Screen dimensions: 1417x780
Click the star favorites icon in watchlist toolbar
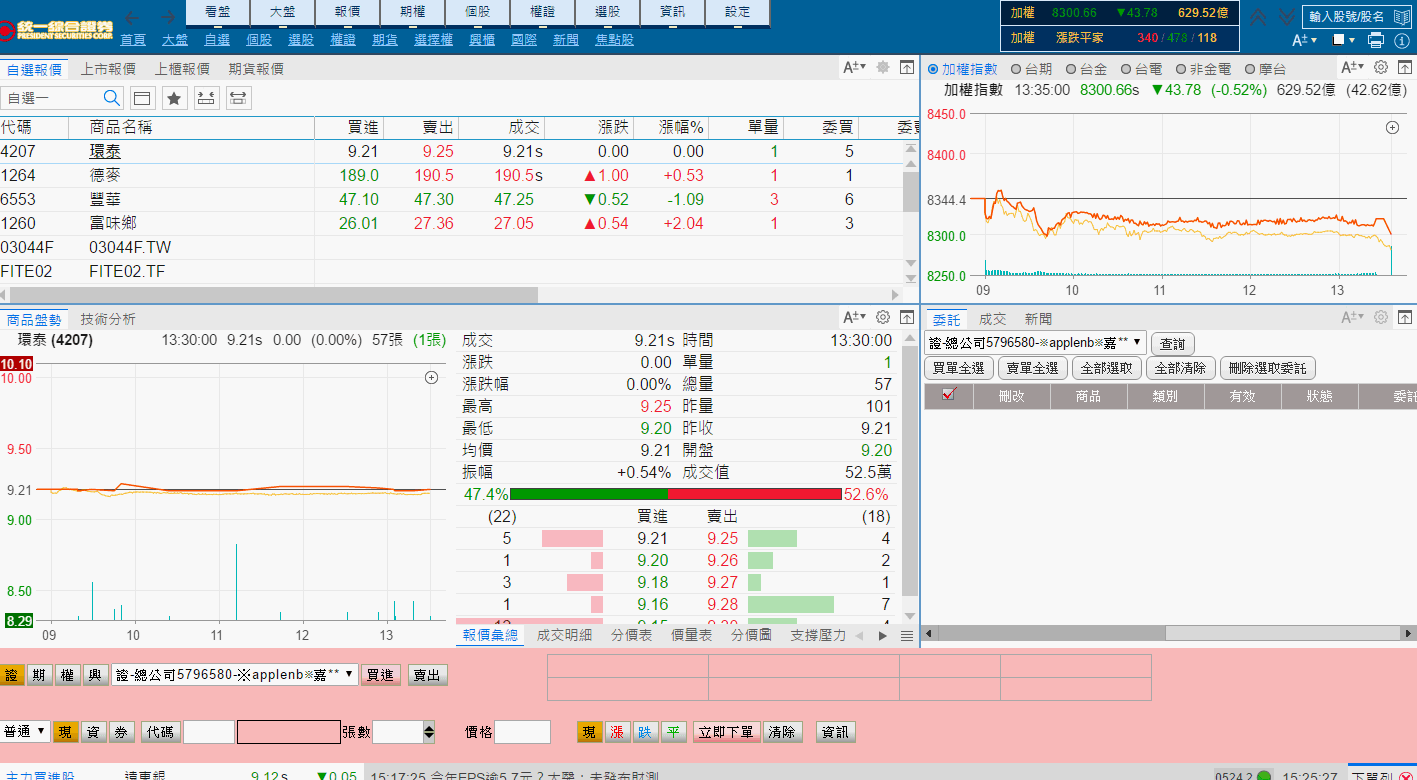pyautogui.click(x=175, y=98)
